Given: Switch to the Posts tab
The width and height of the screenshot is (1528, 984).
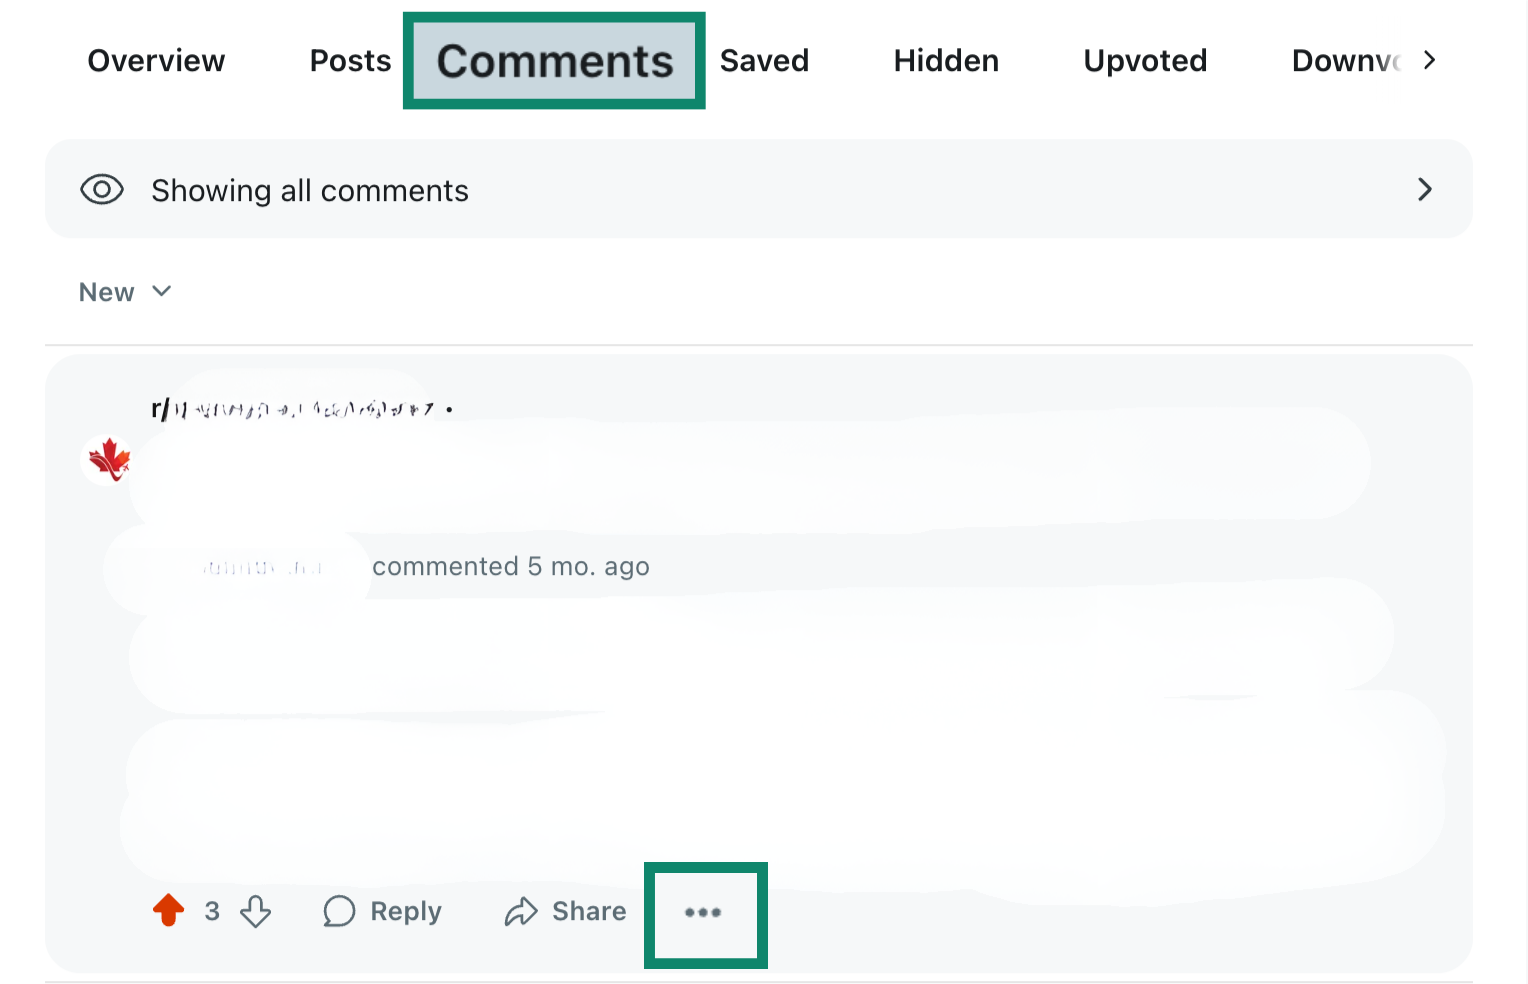Looking at the screenshot, I should pos(350,61).
